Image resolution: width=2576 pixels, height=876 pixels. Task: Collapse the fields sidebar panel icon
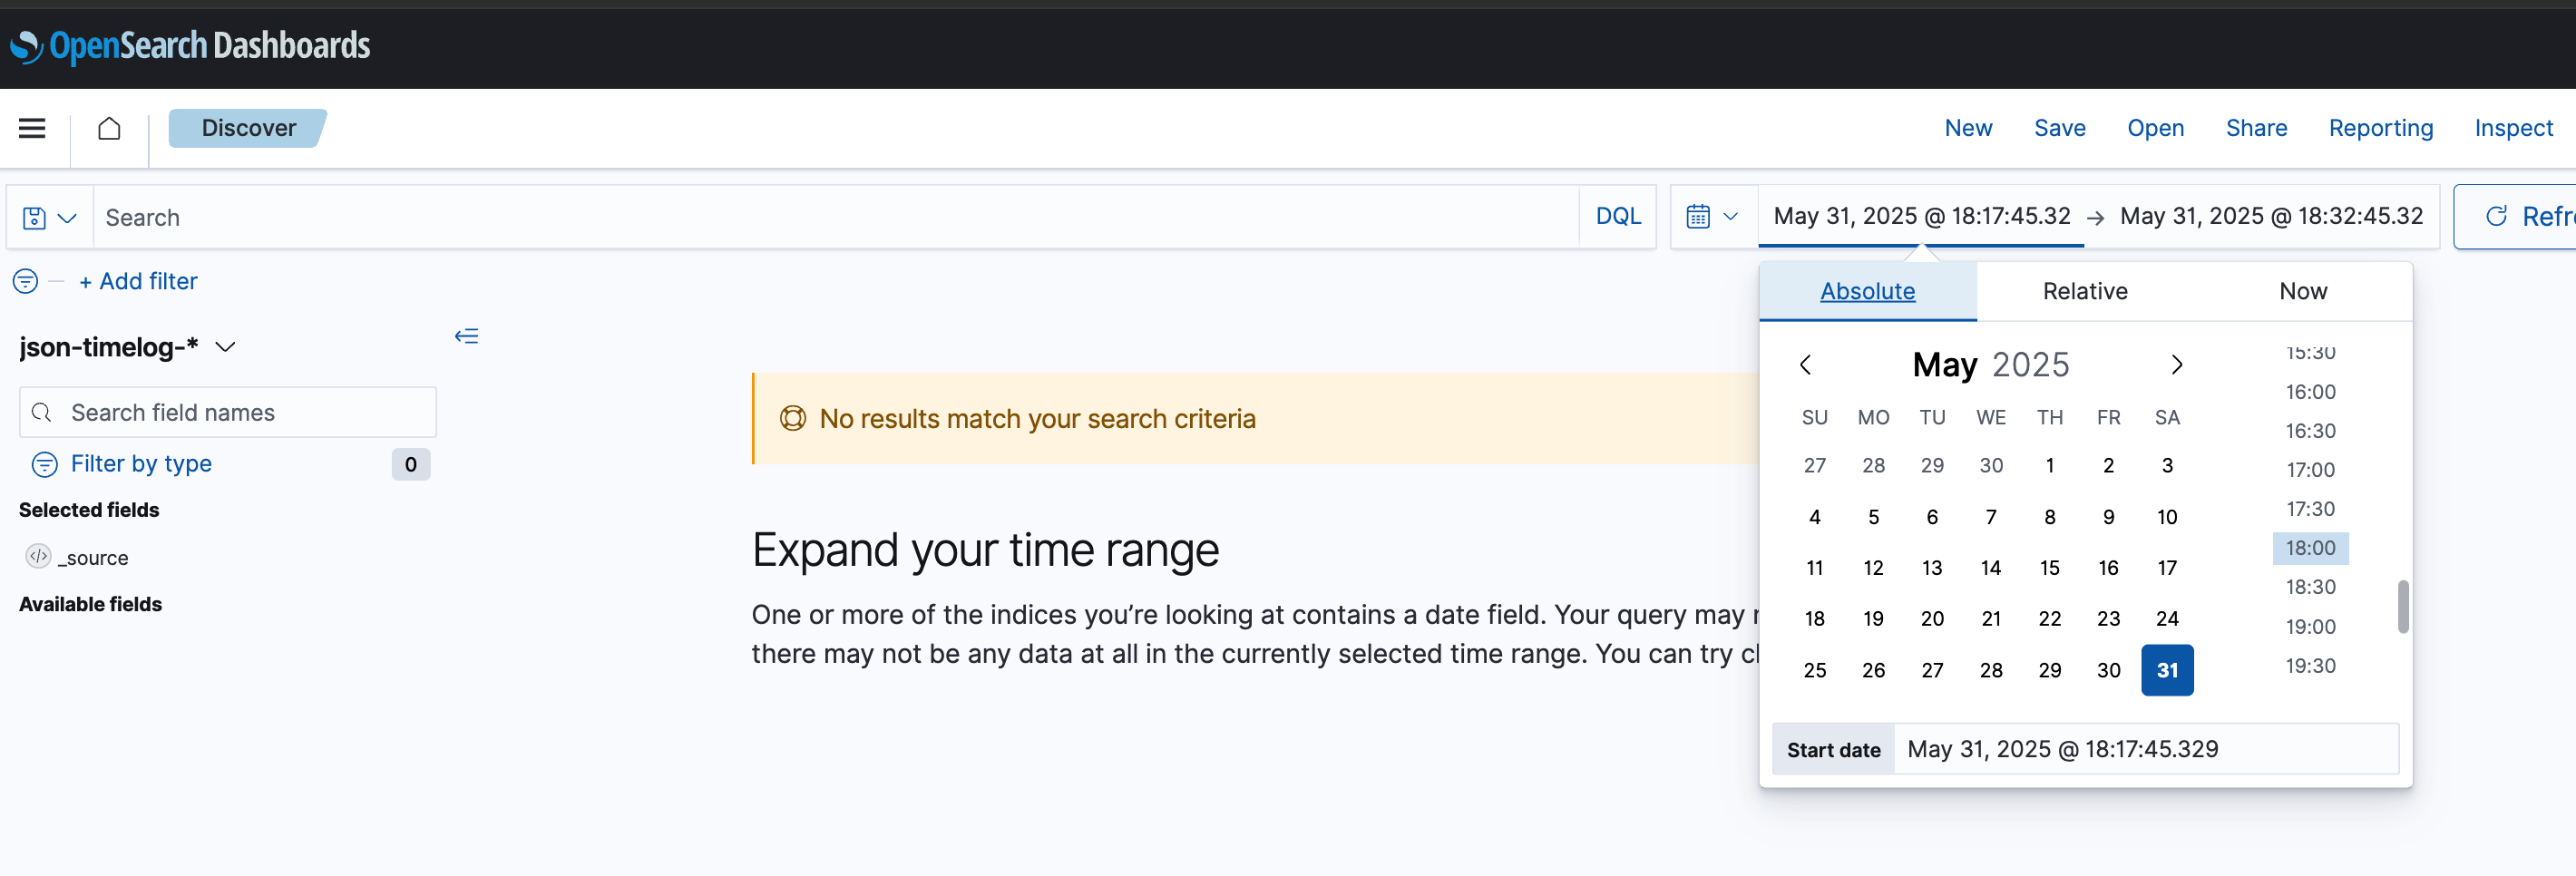click(466, 336)
